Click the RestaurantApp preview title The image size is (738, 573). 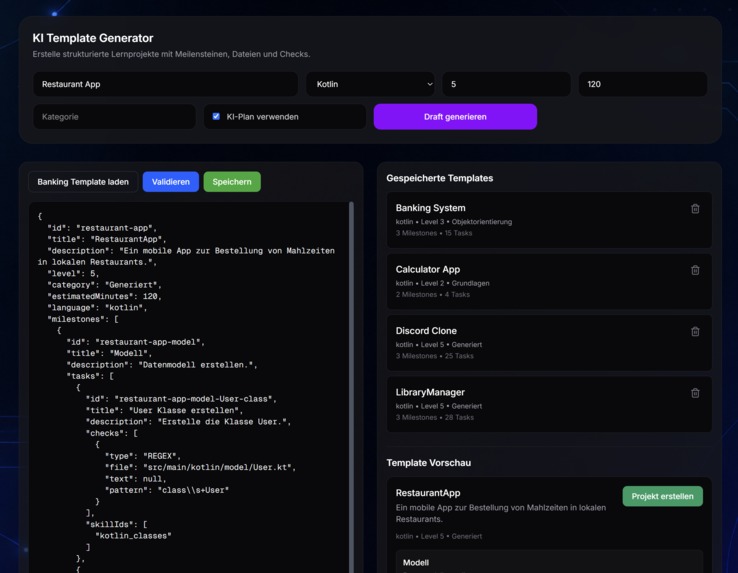[x=428, y=493]
